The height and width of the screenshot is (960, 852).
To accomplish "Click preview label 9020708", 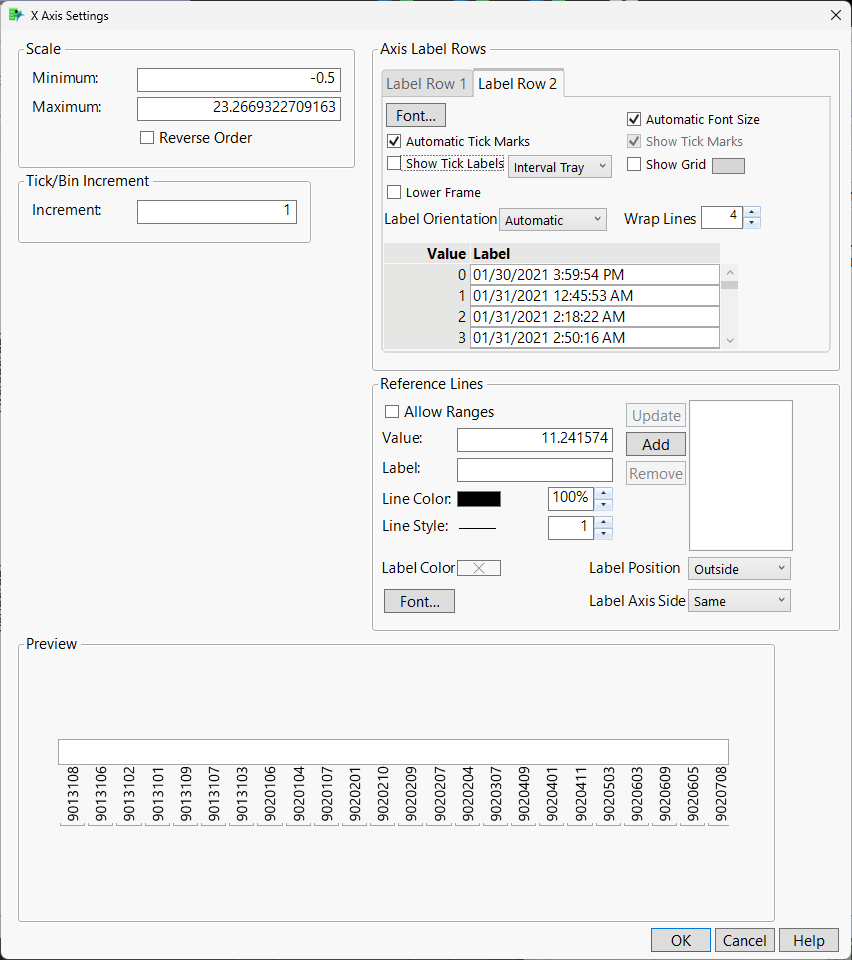I will coord(721,793).
